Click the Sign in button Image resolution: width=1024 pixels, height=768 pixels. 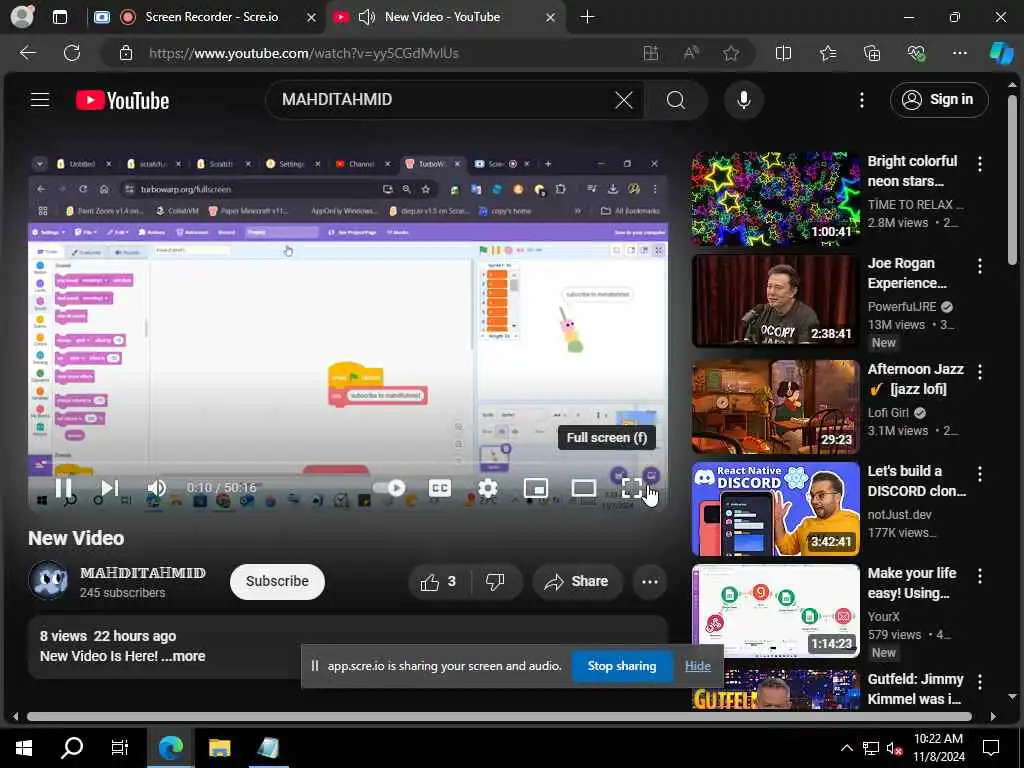click(x=939, y=100)
